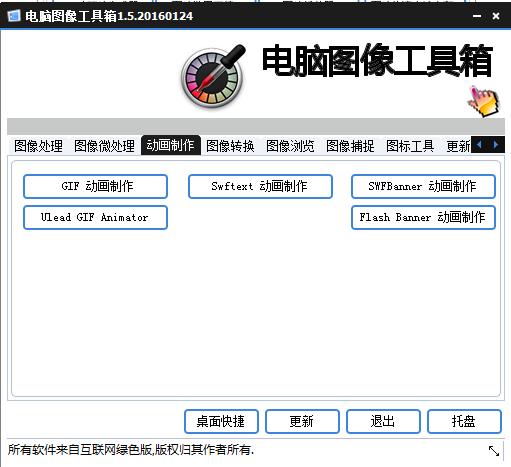Launch Swftext 动画制作
Screen dimensions: 511x467
pos(260,186)
